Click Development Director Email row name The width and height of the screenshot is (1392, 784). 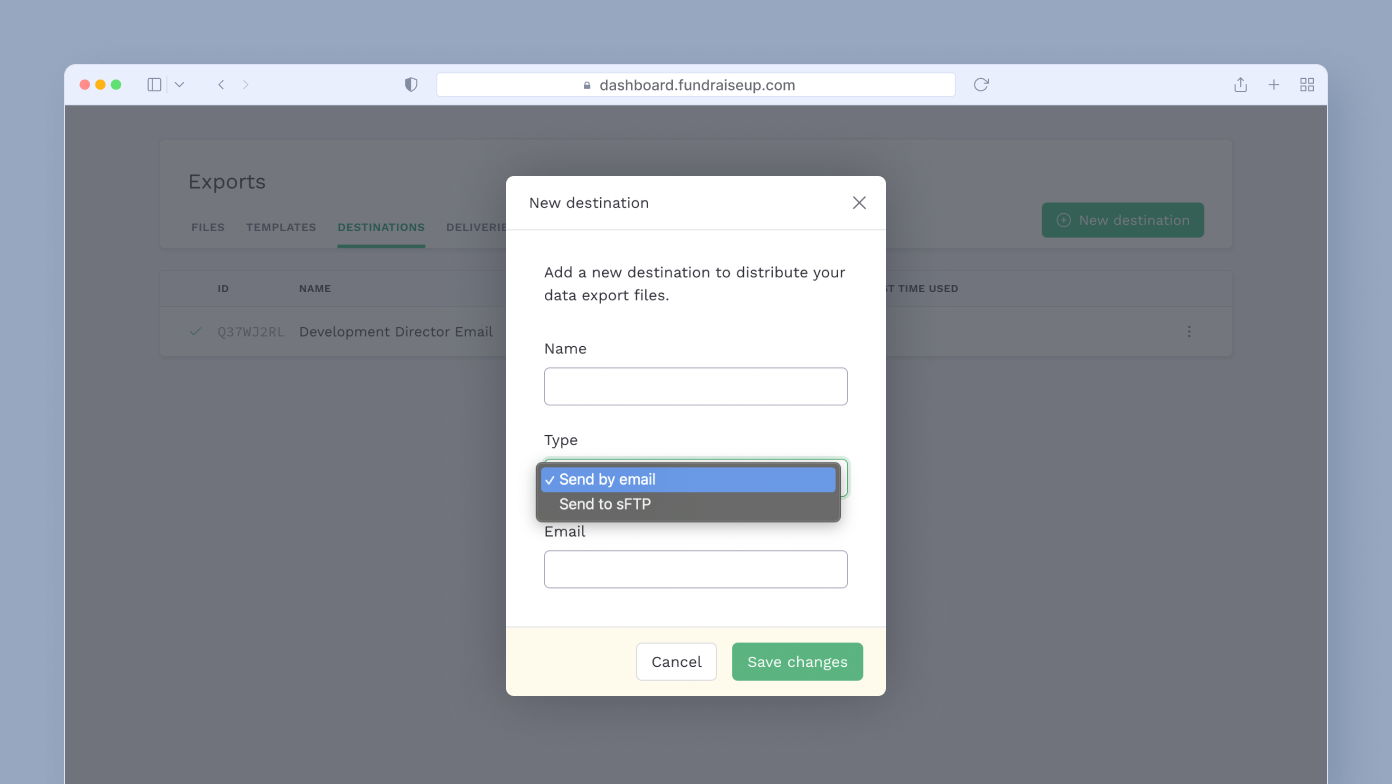click(396, 332)
